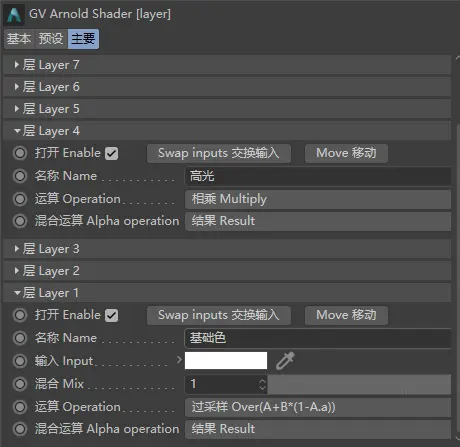
Task: Click animation dot beside 输入 Input
Action: point(20,361)
